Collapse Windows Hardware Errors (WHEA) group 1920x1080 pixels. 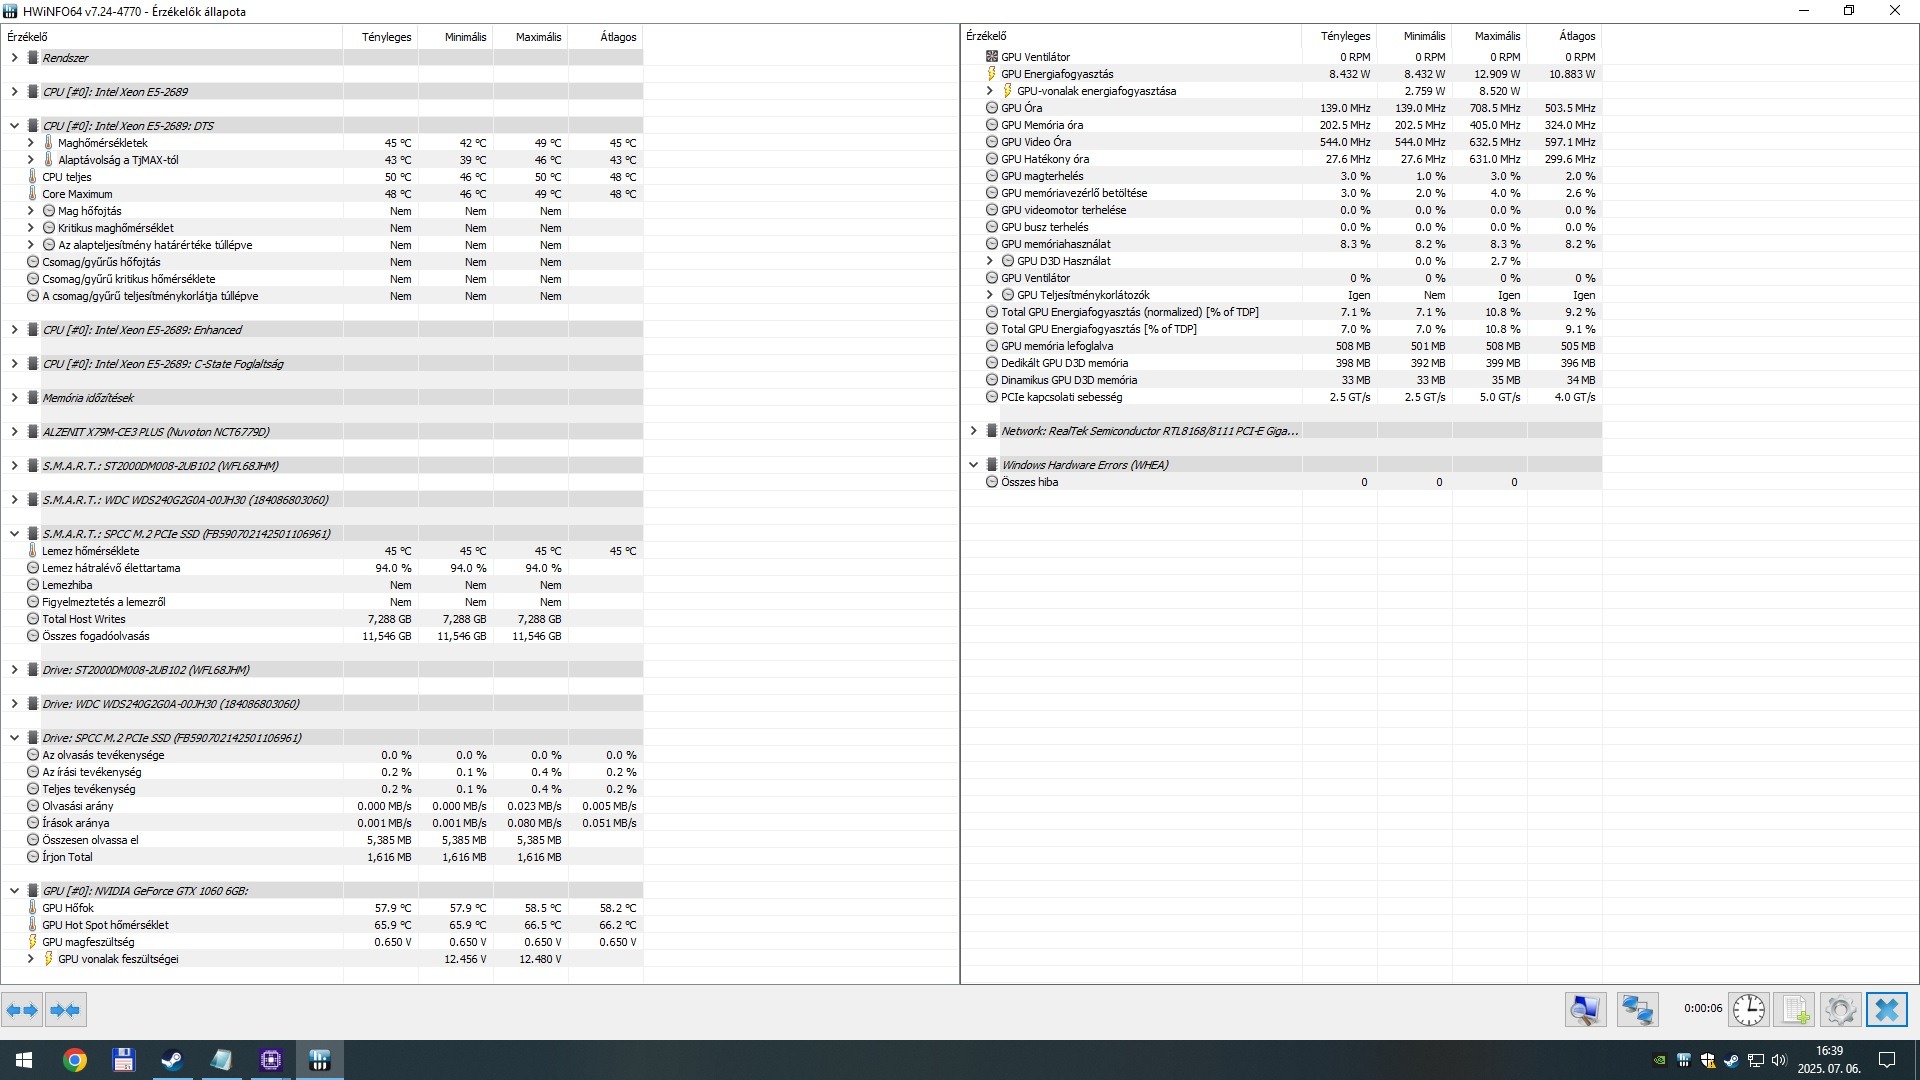(x=973, y=465)
